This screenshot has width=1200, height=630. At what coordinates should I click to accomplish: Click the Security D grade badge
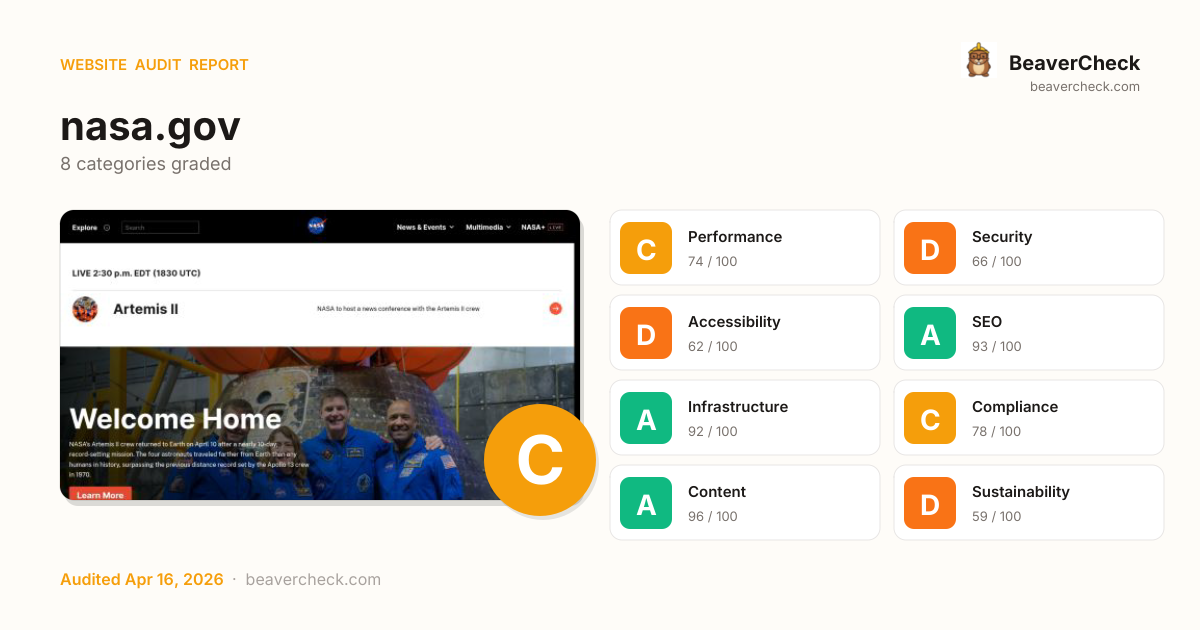tap(930, 248)
